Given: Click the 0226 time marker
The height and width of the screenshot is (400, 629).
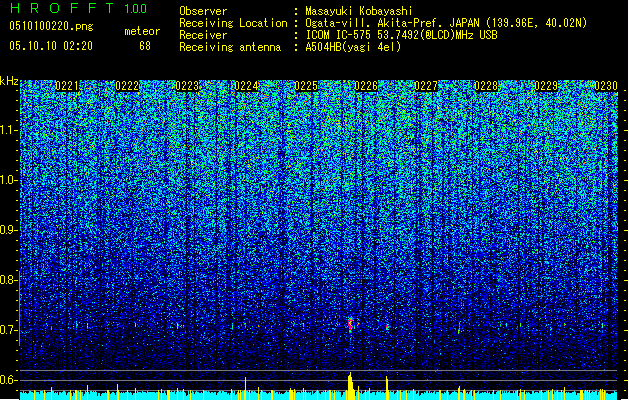Looking at the screenshot, I should [366, 86].
